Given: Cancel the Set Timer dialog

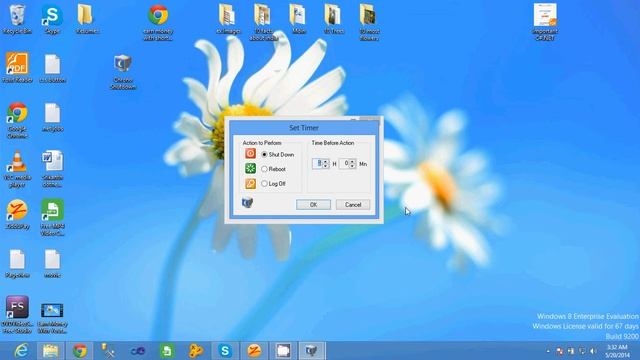Looking at the screenshot, I should (353, 204).
